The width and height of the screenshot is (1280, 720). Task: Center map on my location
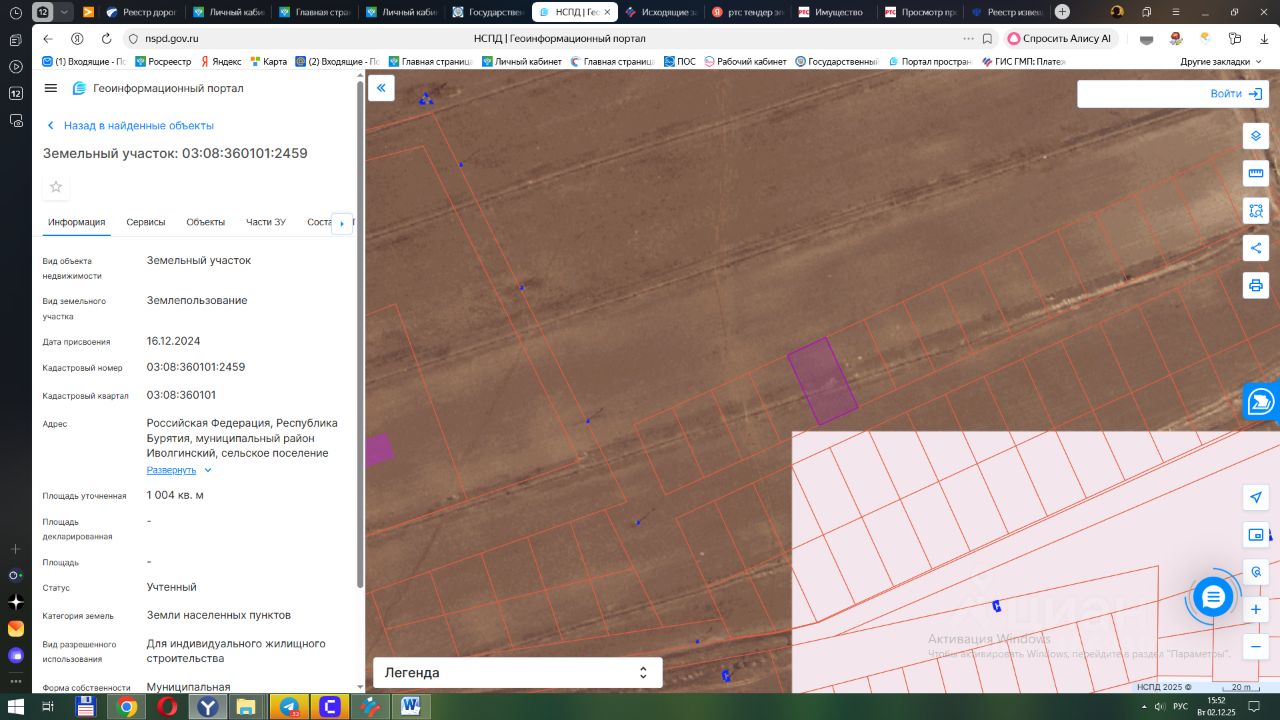1256,497
